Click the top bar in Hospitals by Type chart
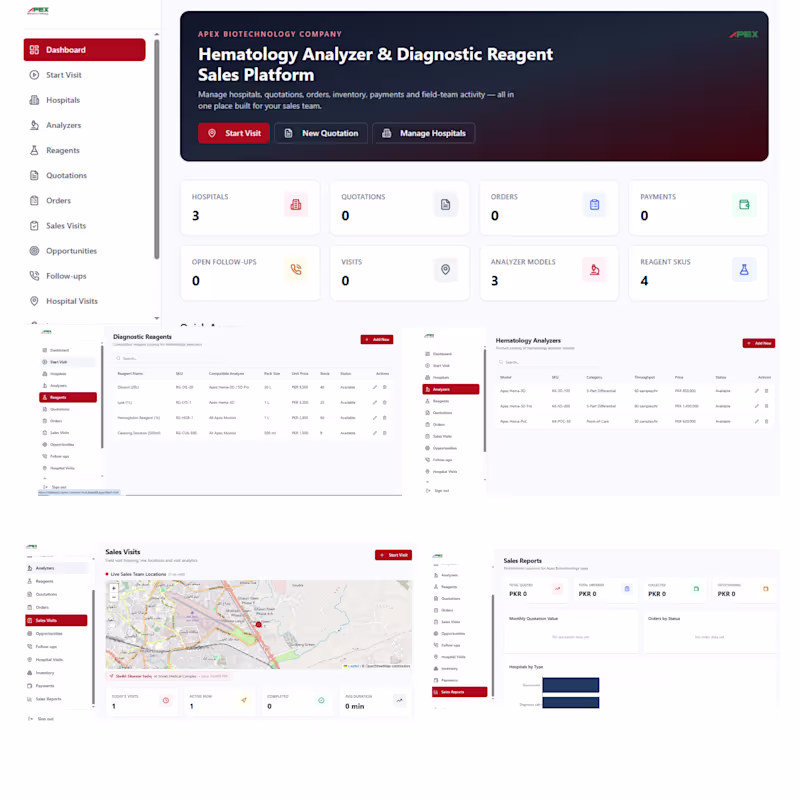Viewport: 800px width, 800px height. (571, 685)
